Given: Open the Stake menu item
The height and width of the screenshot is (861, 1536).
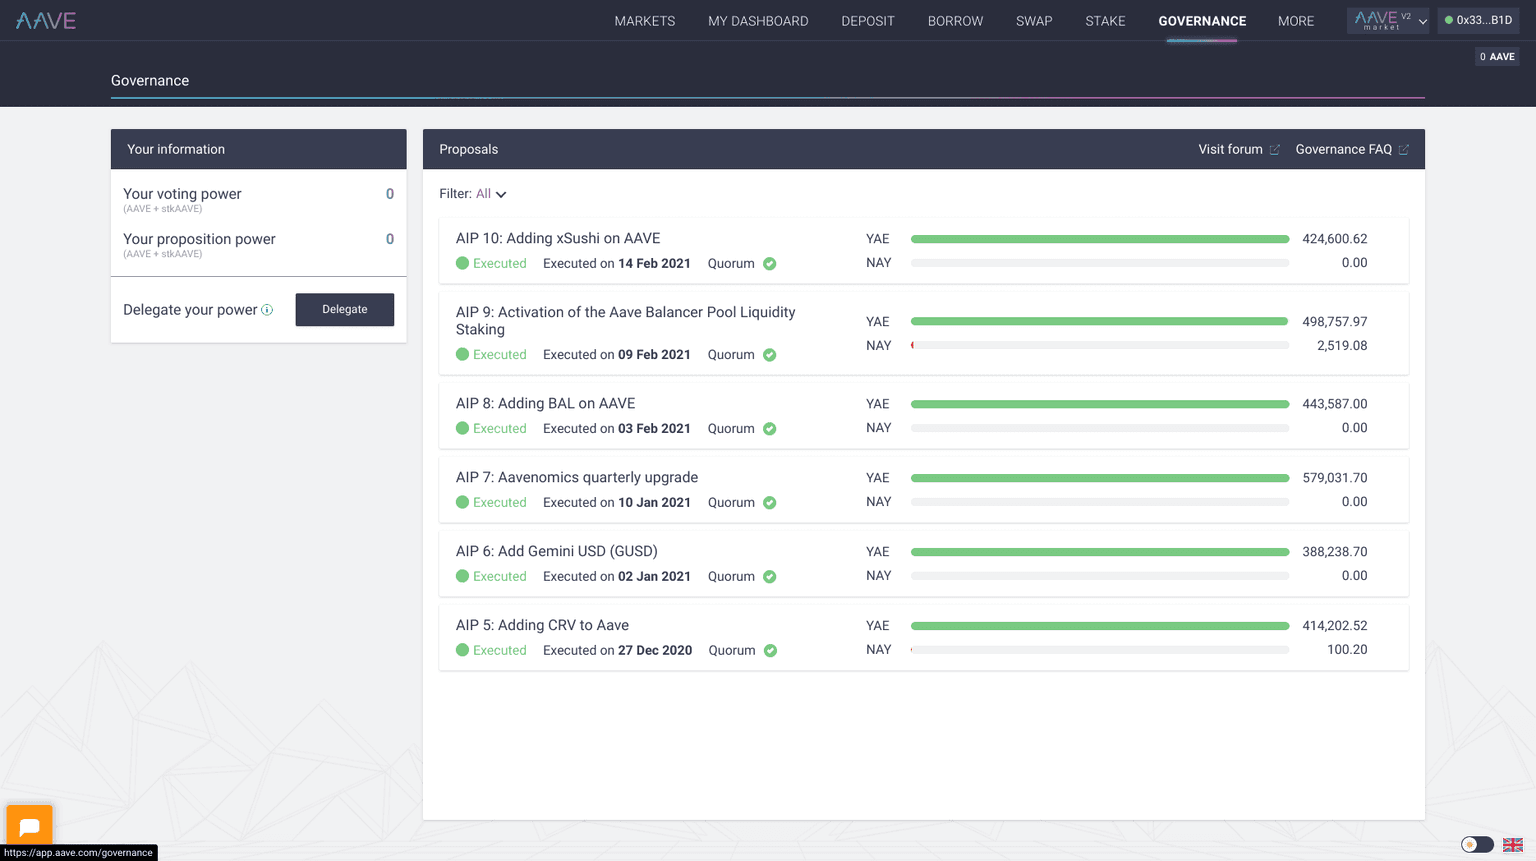Looking at the screenshot, I should (1105, 21).
